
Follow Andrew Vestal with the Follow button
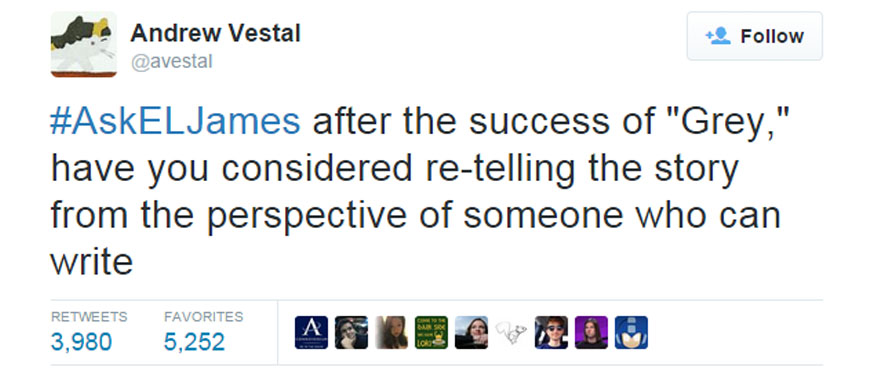[754, 36]
